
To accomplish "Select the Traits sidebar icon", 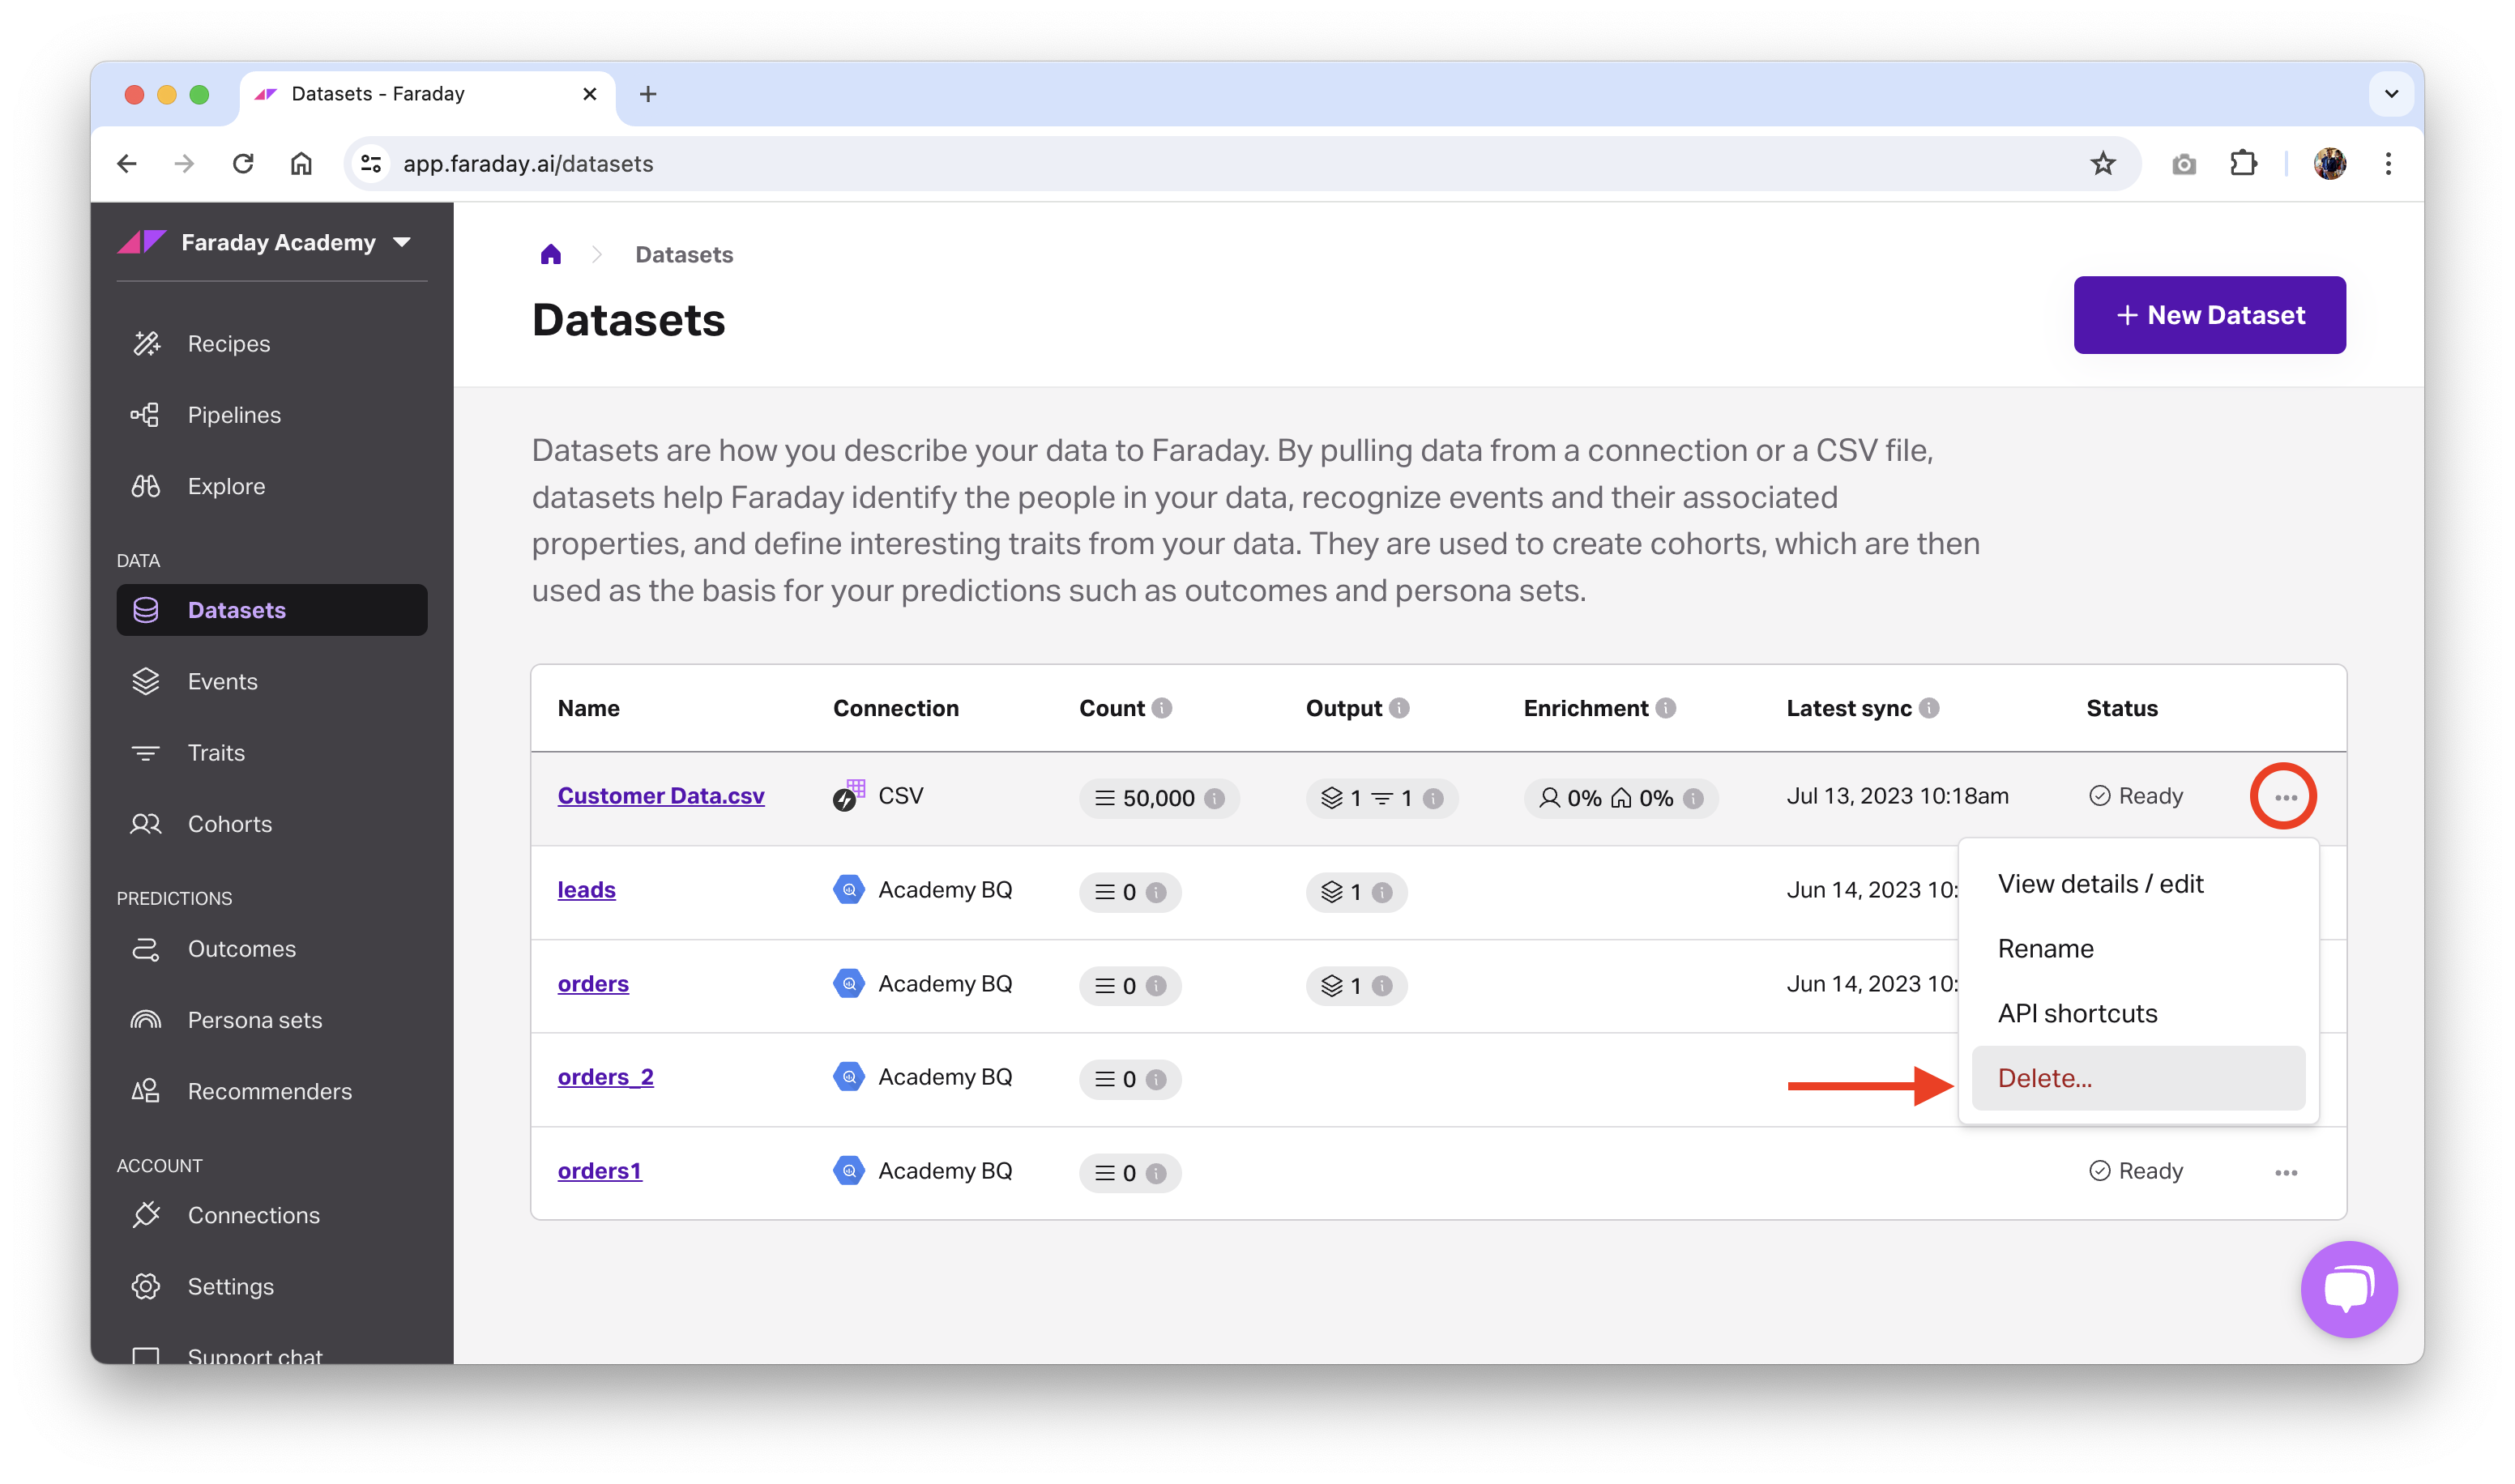I will point(146,752).
